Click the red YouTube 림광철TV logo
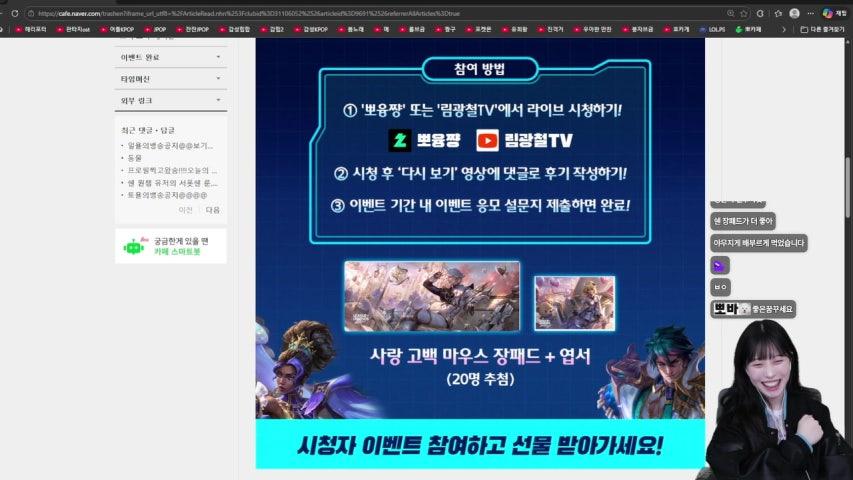The height and width of the screenshot is (480, 853). [487, 140]
